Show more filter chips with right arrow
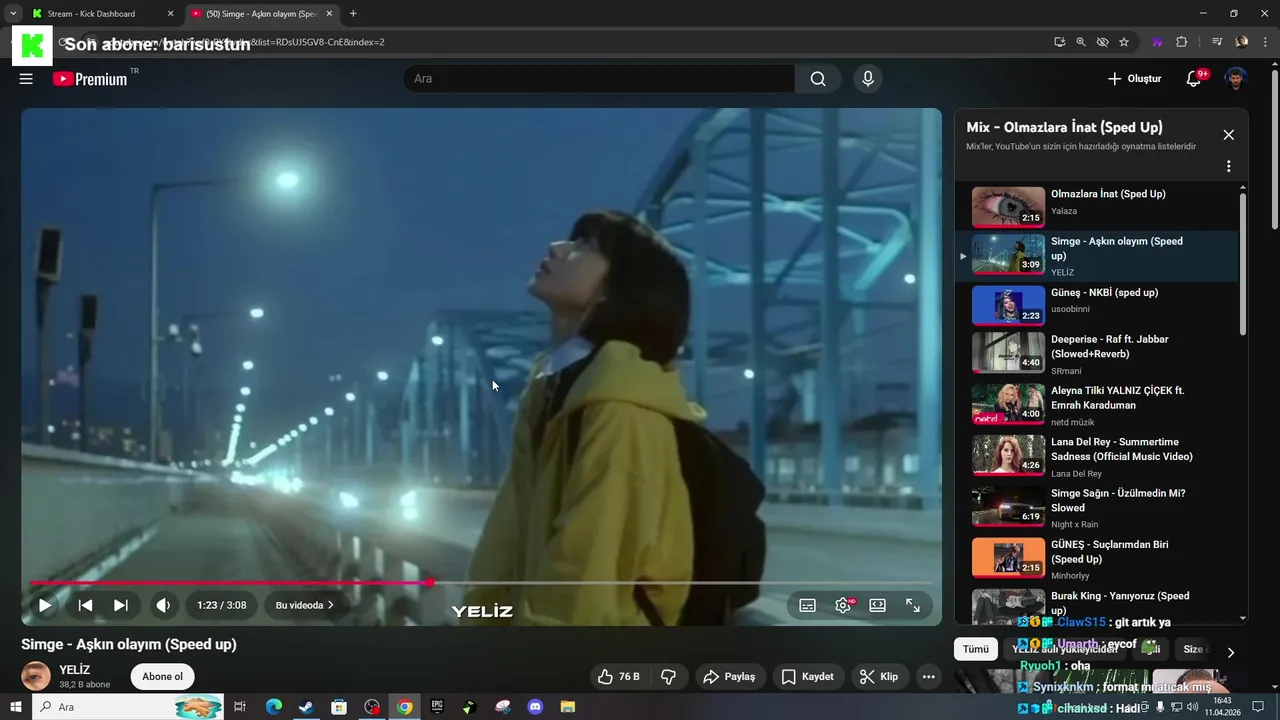Image resolution: width=1280 pixels, height=720 pixels. (x=1231, y=652)
